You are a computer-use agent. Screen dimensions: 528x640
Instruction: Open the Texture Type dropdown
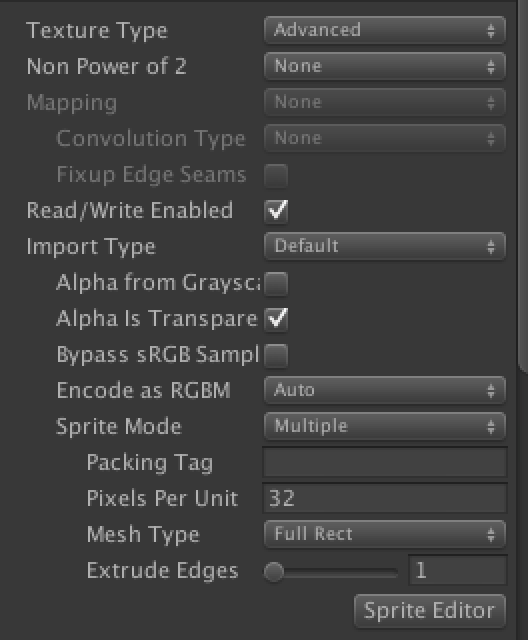click(385, 30)
